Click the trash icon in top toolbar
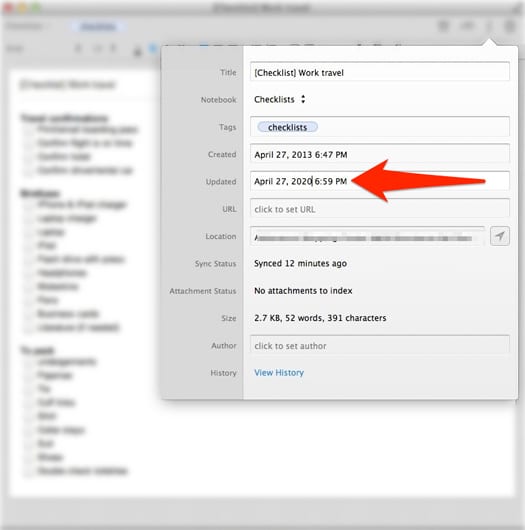The image size is (525, 530). pos(510,26)
